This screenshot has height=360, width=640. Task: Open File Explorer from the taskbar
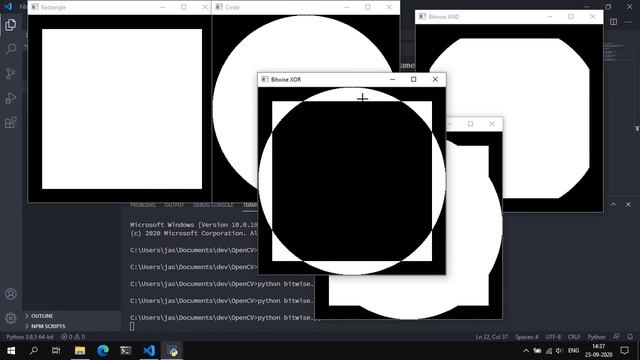(80, 351)
